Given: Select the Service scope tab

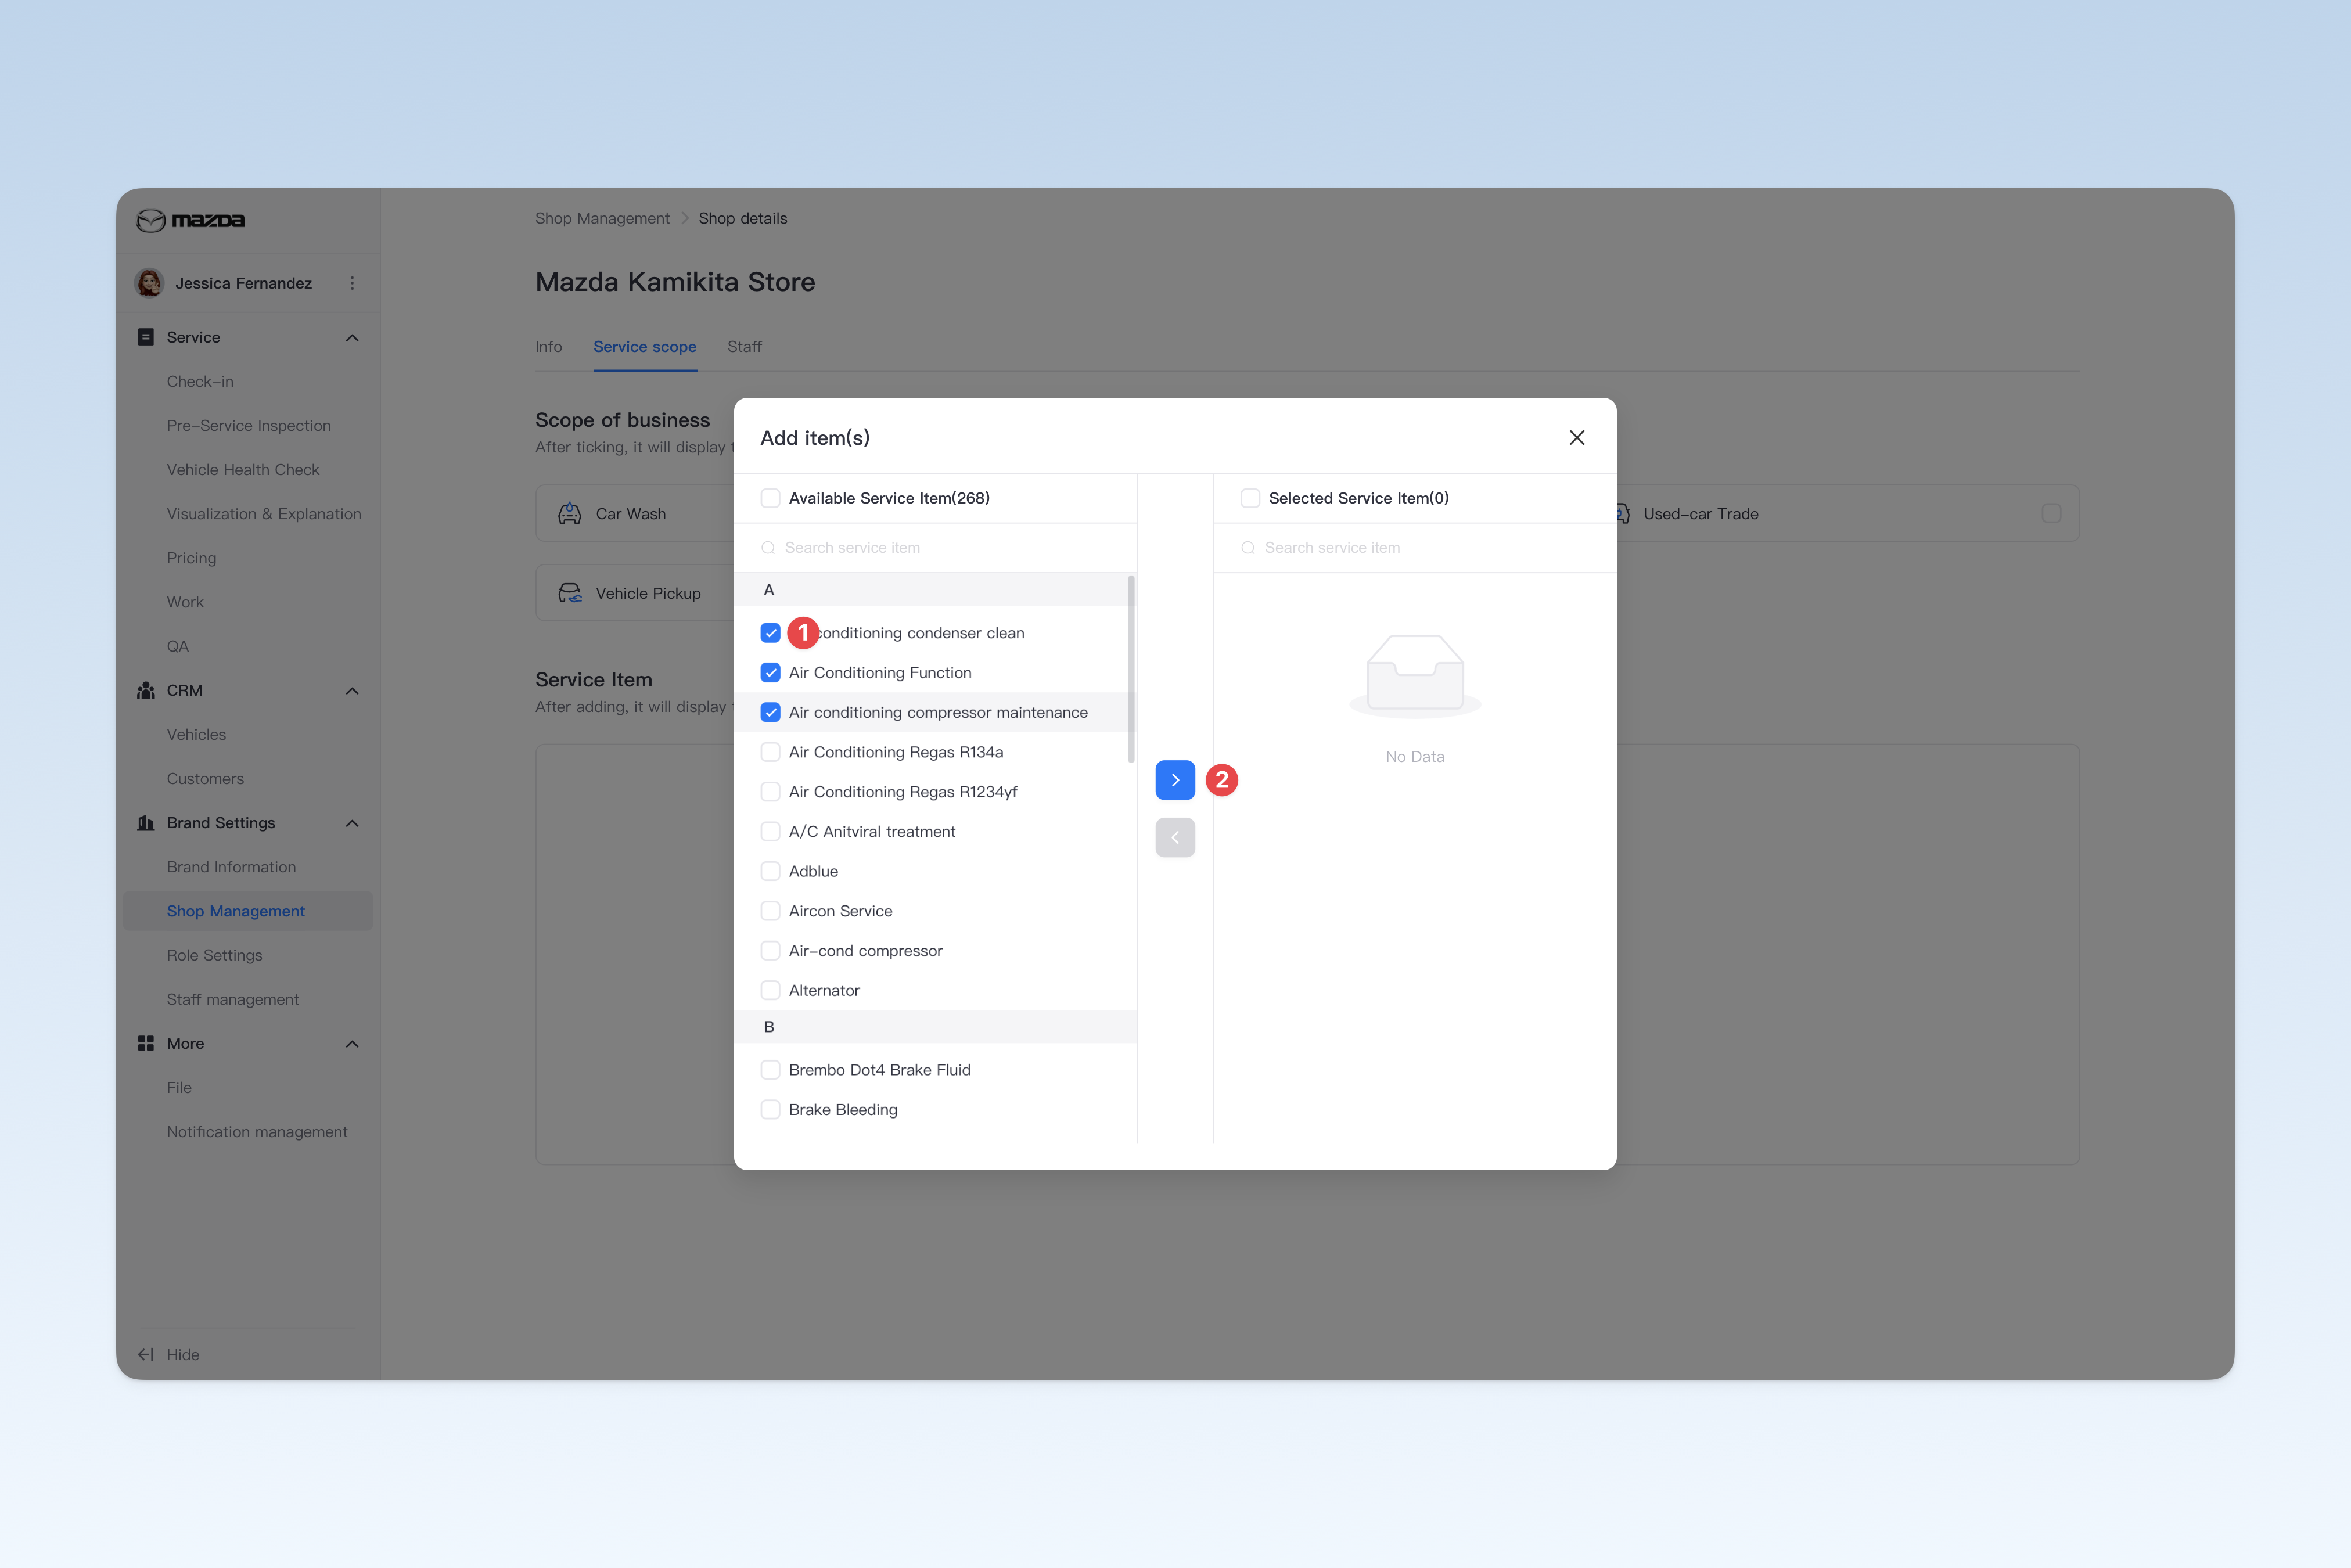Looking at the screenshot, I should click(645, 346).
